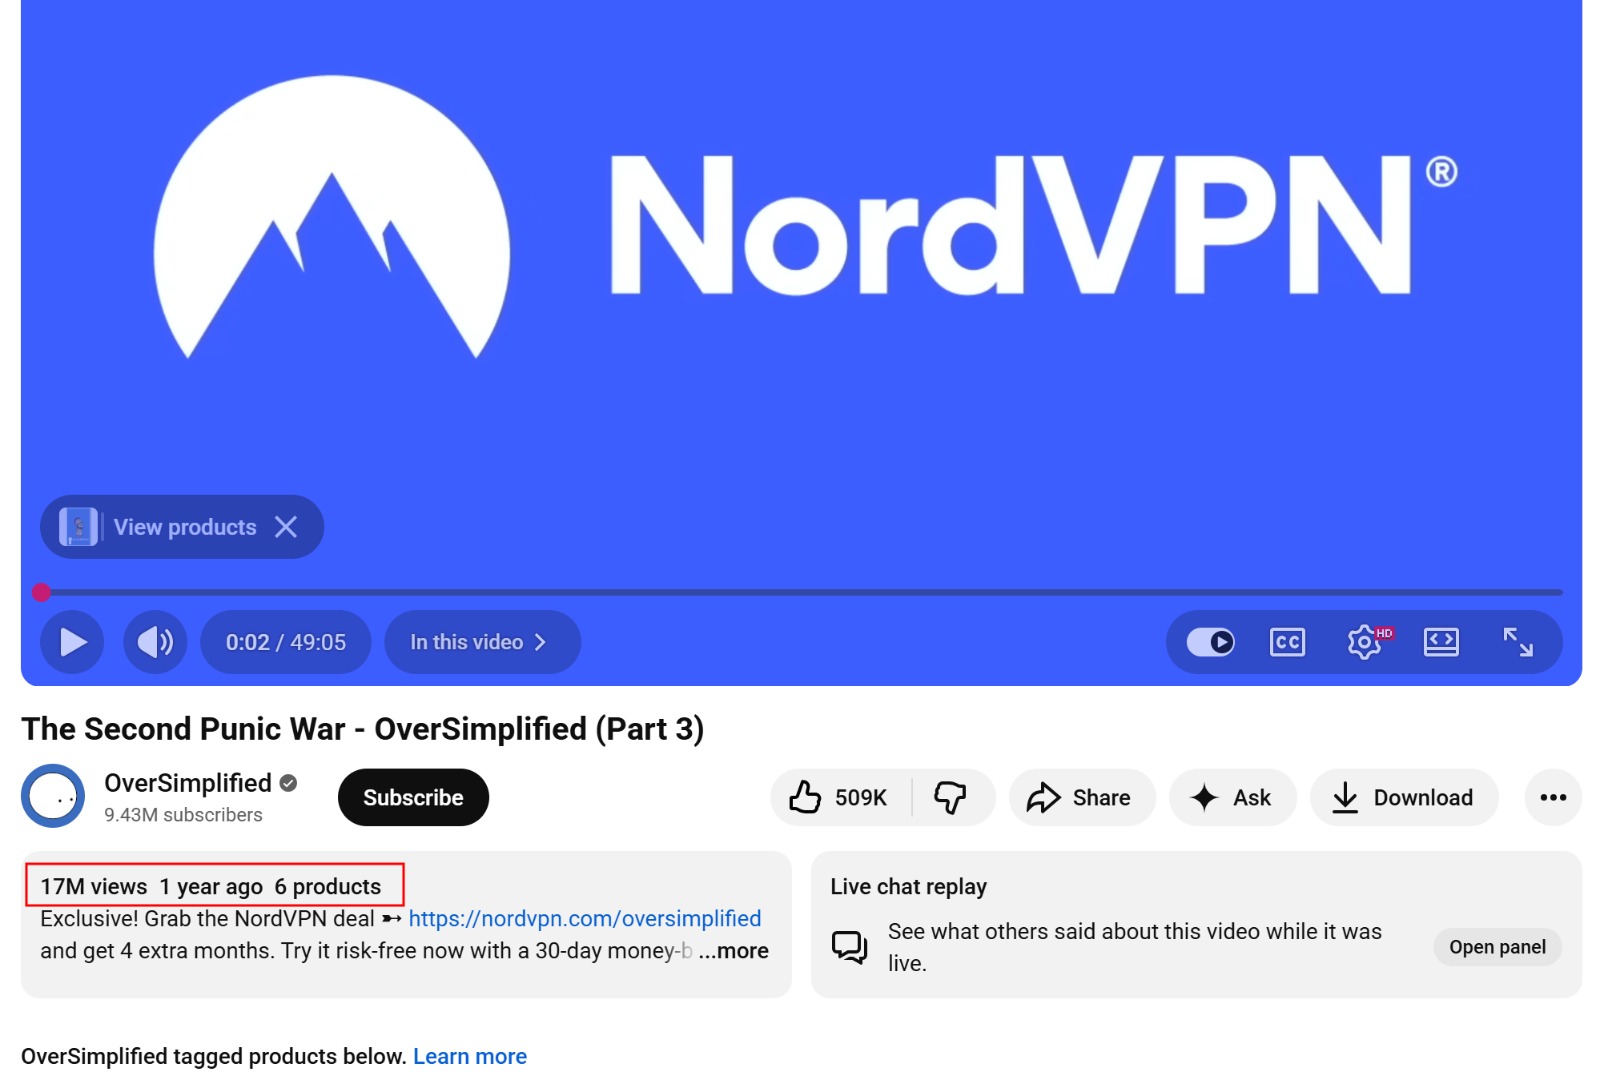Open more actions menu
The height and width of the screenshot is (1088, 1600).
pyautogui.click(x=1553, y=797)
